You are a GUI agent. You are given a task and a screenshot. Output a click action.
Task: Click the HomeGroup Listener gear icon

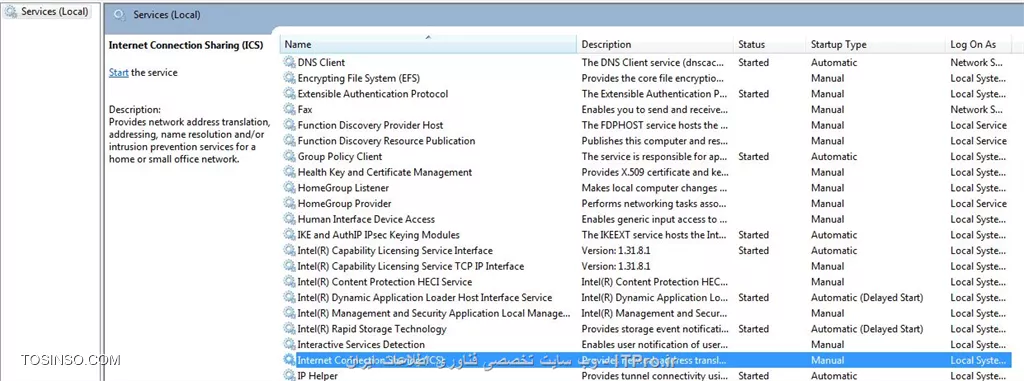tap(289, 188)
